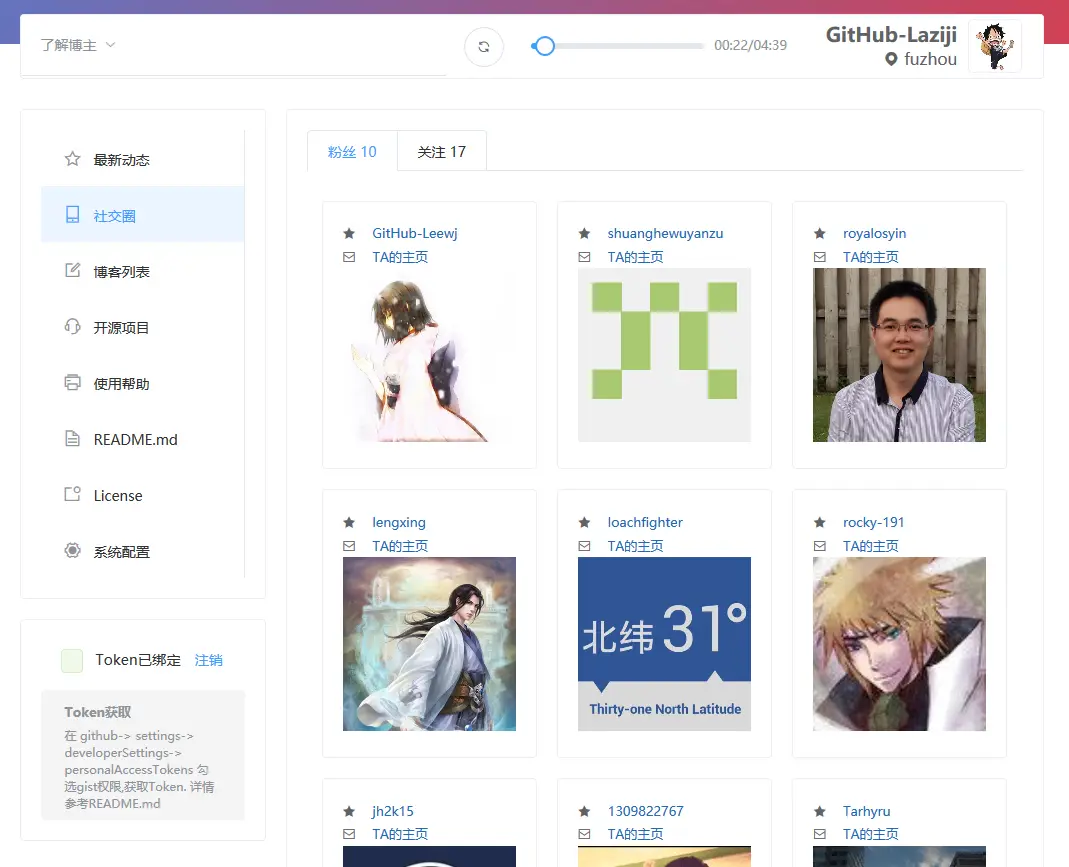Click the star icon next to rocky-191

[x=819, y=523]
